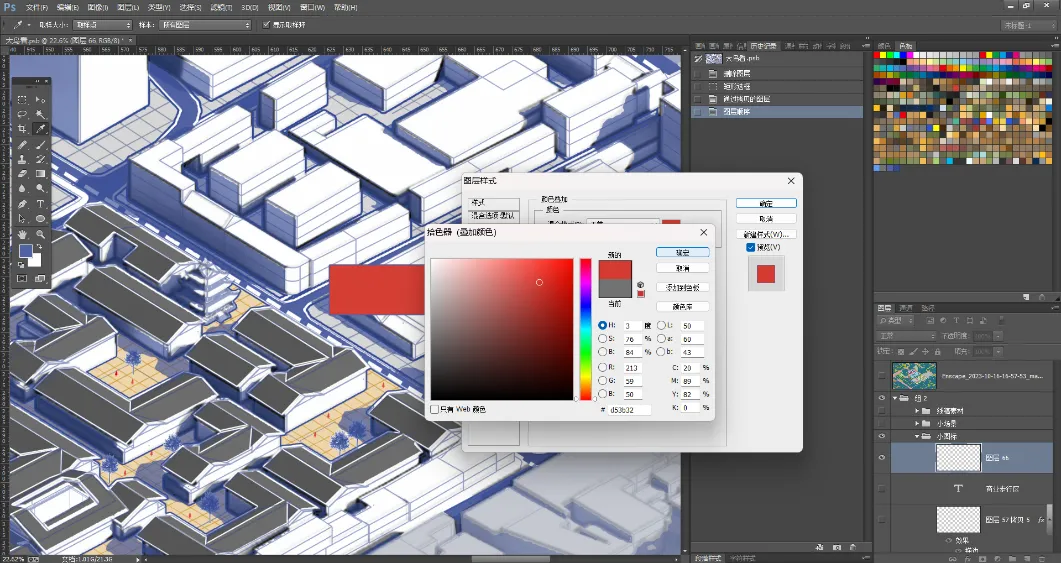
Task: Open the 3D(D) menu
Action: pos(250,7)
